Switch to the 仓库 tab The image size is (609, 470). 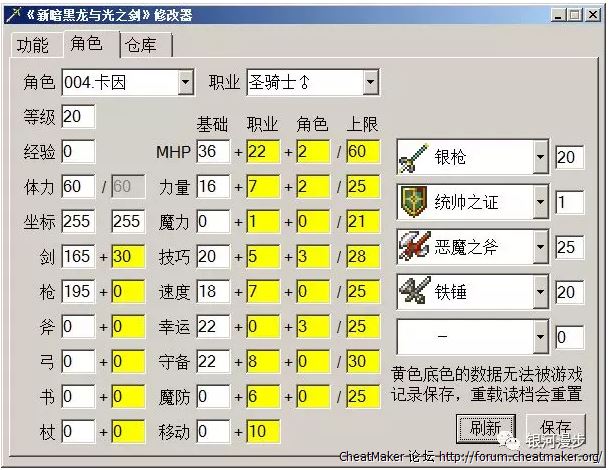click(x=146, y=46)
